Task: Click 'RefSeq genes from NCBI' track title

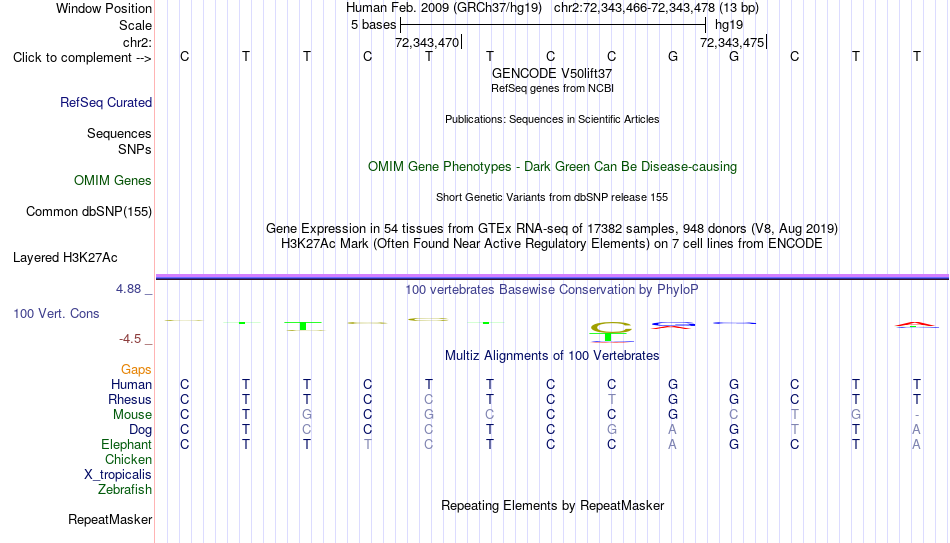Action: click(x=552, y=88)
